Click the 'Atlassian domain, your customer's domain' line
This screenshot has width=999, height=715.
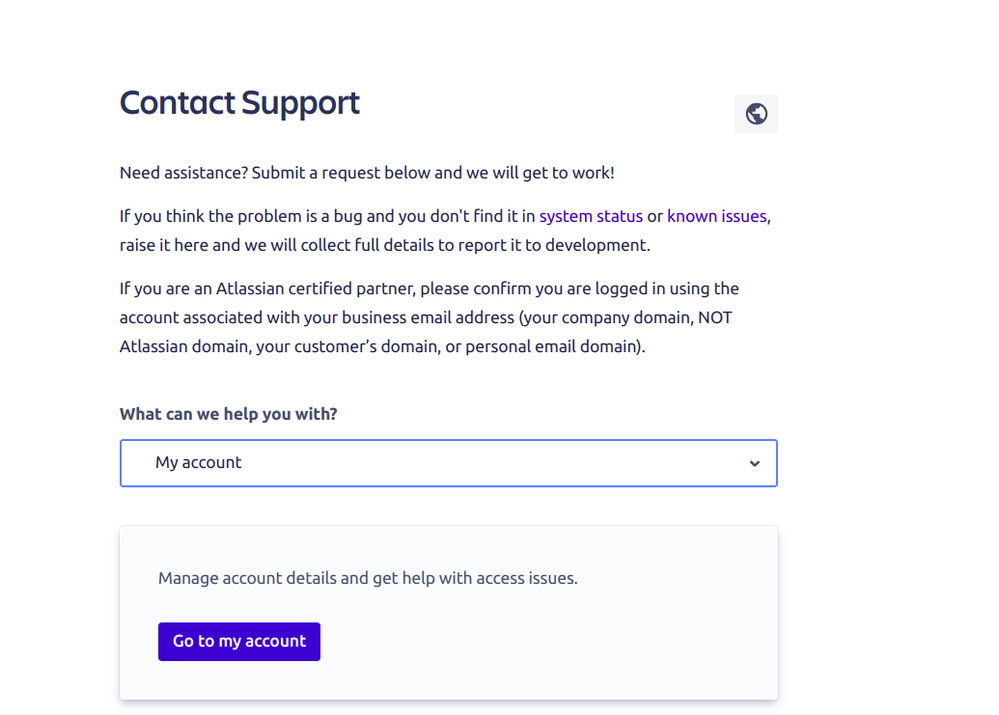click(x=382, y=347)
